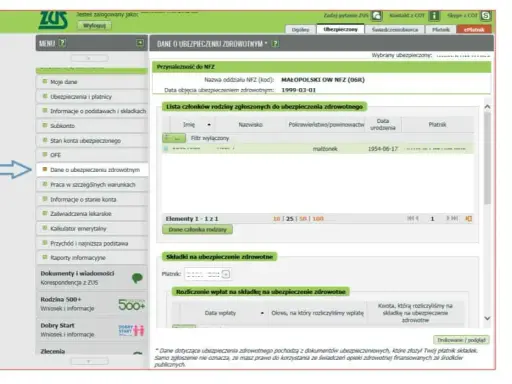Switch to the Ubezpieczony tab
This screenshot has height=384, width=512.
pos(340,29)
